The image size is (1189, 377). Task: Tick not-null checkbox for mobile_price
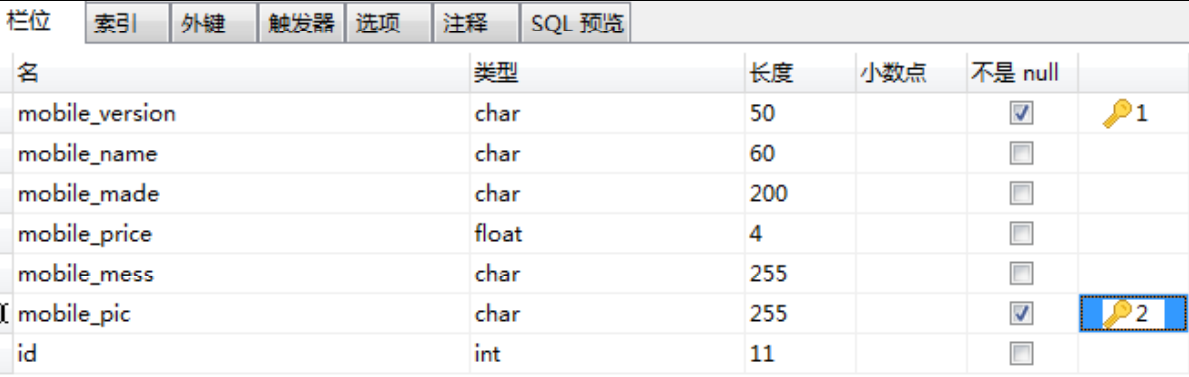[x=1021, y=234]
